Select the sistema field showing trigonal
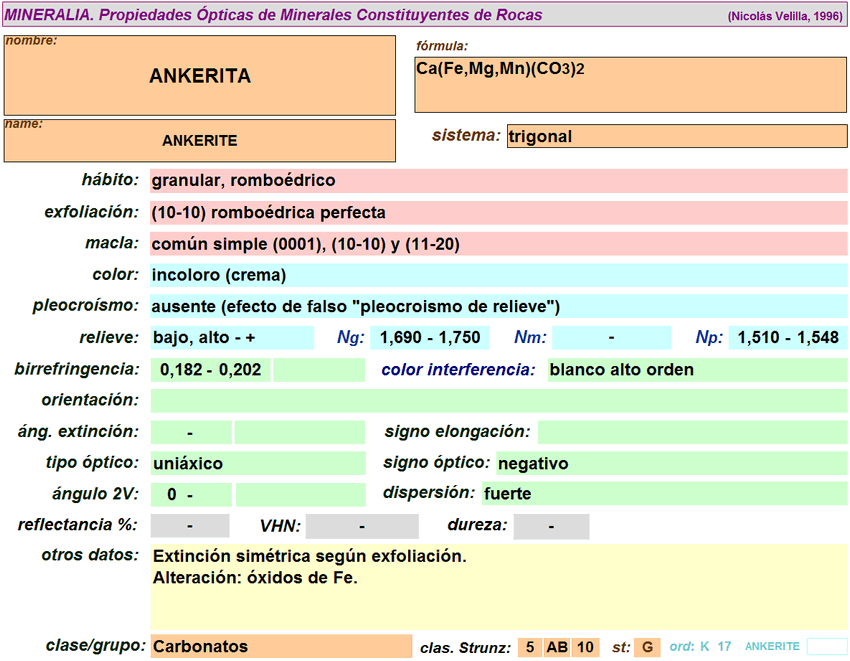The height and width of the screenshot is (661, 850). click(676, 137)
